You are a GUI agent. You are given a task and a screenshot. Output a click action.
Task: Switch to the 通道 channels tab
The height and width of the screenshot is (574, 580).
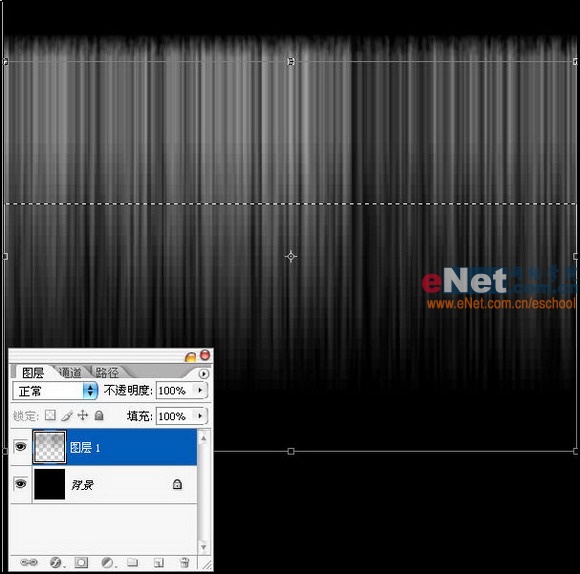(70, 372)
